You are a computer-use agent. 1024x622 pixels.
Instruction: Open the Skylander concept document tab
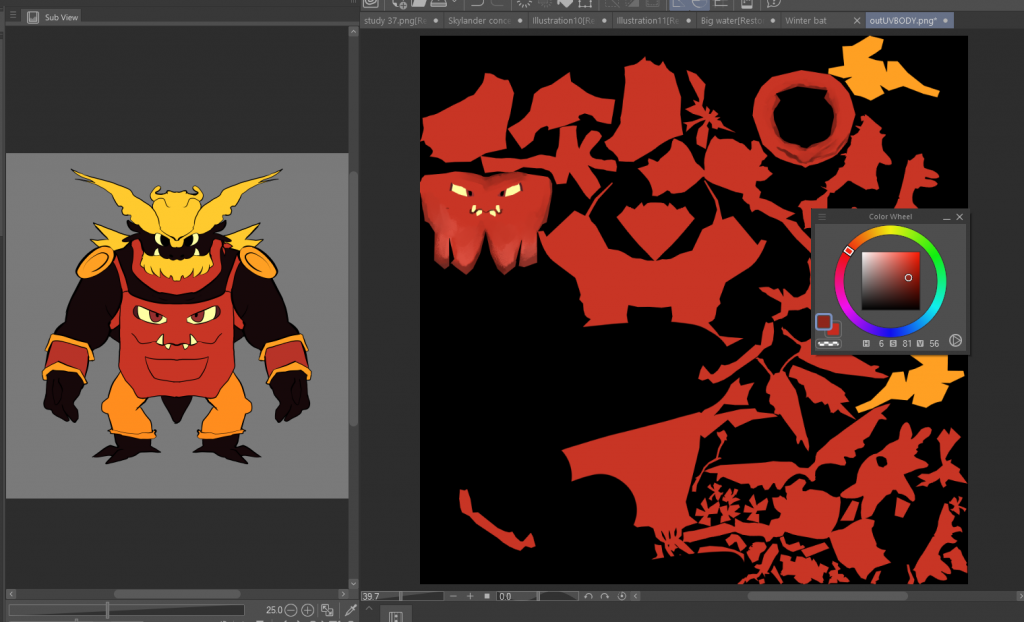485,20
